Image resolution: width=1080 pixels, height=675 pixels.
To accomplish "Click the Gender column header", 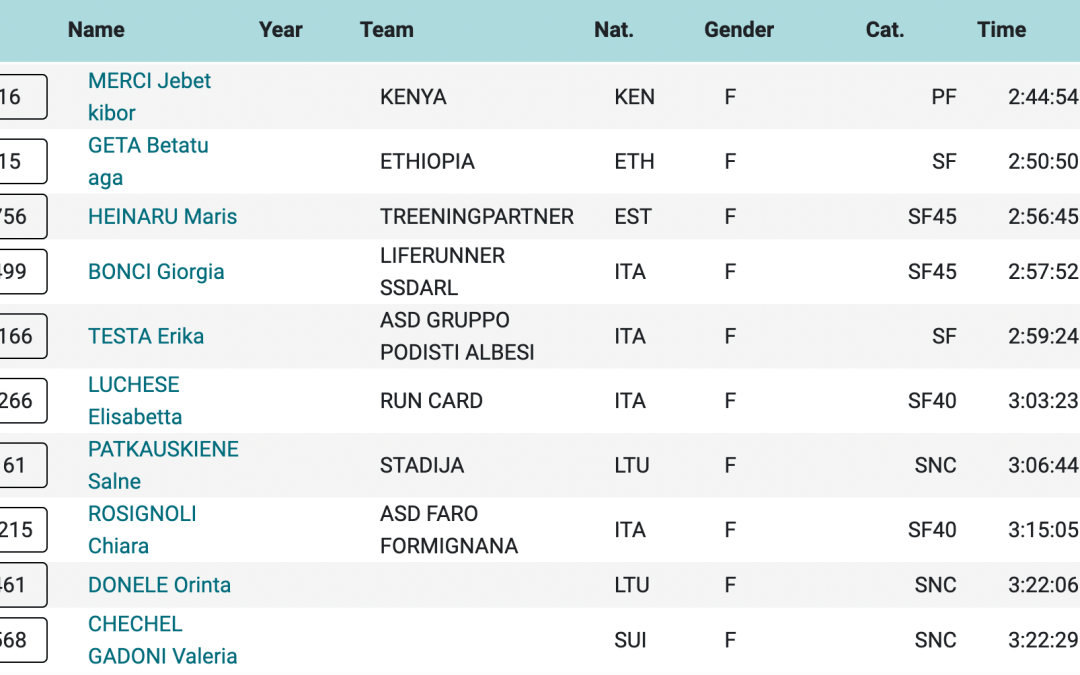I will pyautogui.click(x=739, y=30).
